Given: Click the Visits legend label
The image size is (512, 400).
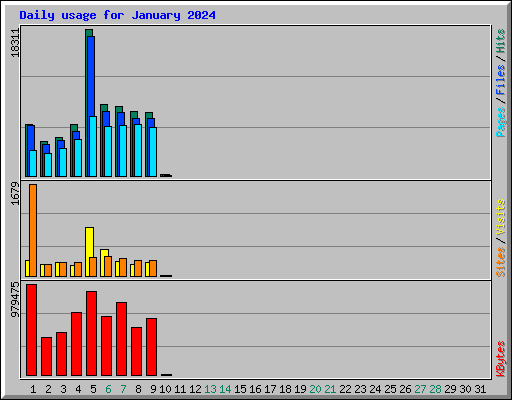Looking at the screenshot, I should (x=501, y=217).
